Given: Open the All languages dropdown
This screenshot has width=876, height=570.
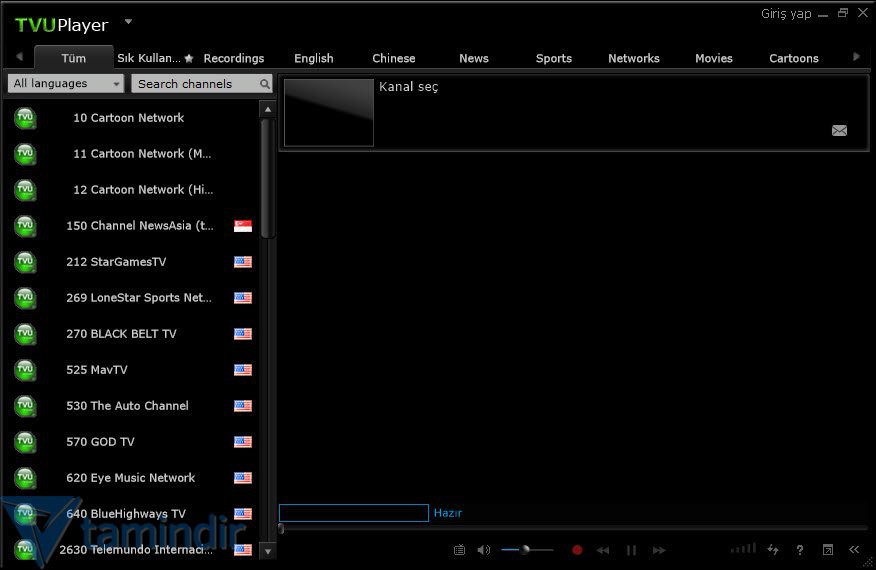Looking at the screenshot, I should pyautogui.click(x=65, y=84).
